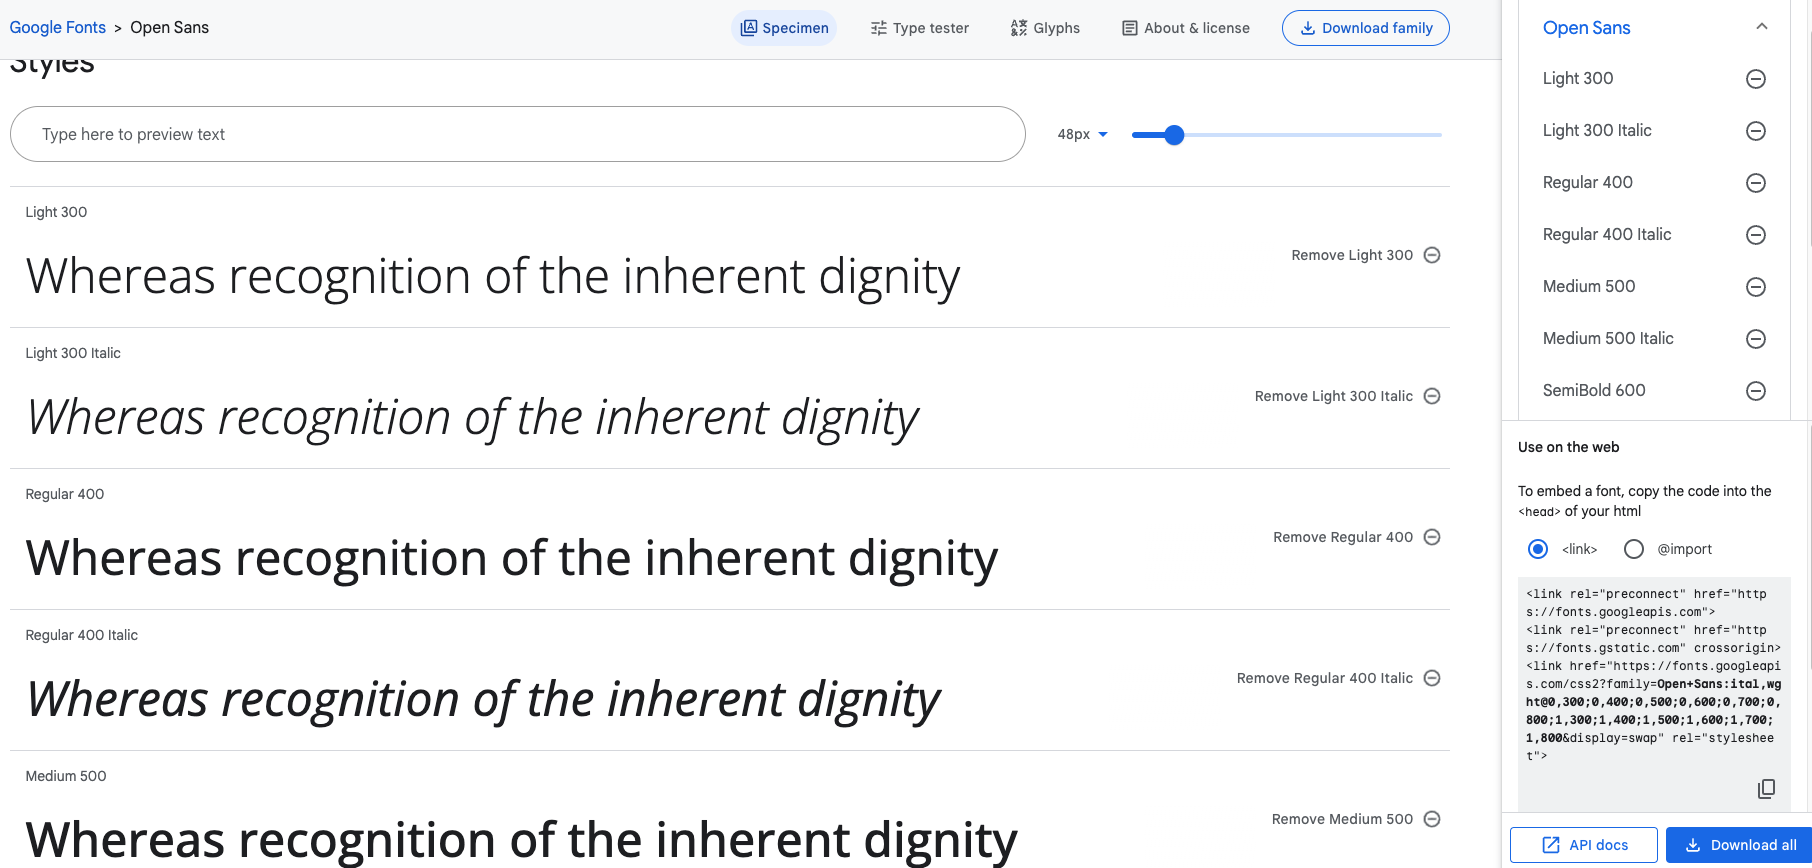Remove Medium 500 in the sidebar list
The image size is (1812, 868).
tap(1755, 287)
